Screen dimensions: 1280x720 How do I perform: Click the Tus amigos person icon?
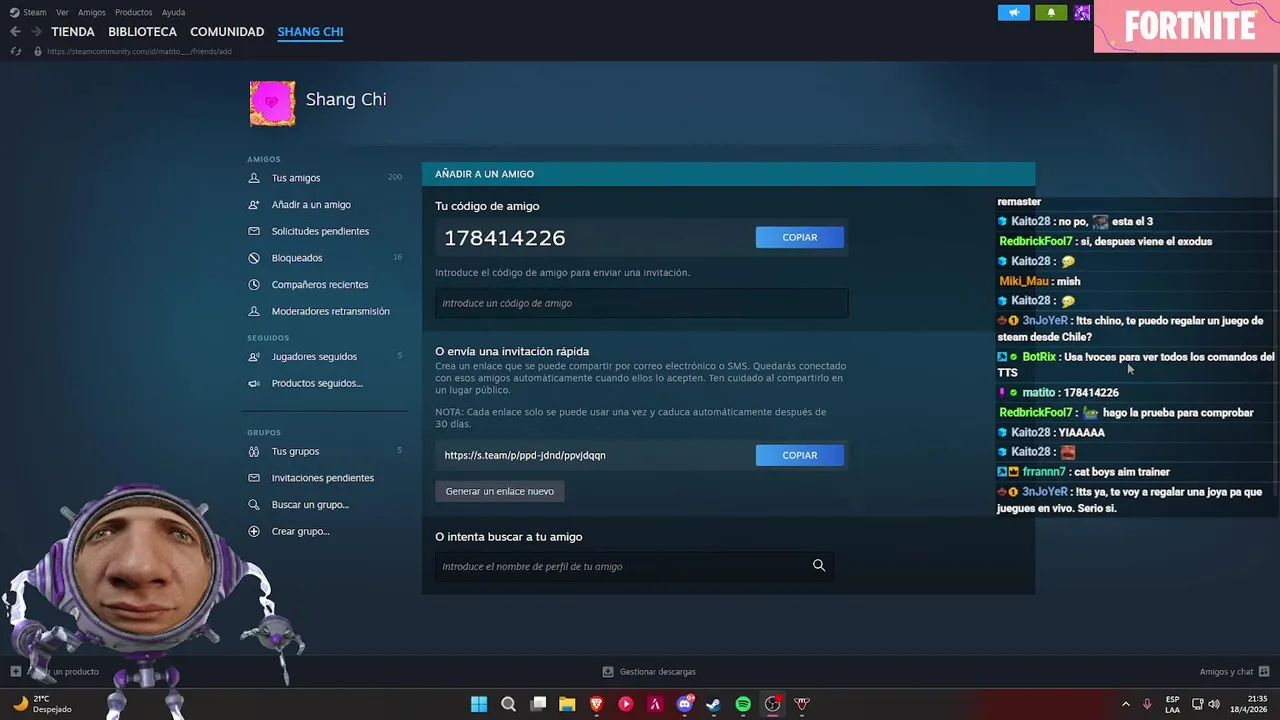click(254, 178)
